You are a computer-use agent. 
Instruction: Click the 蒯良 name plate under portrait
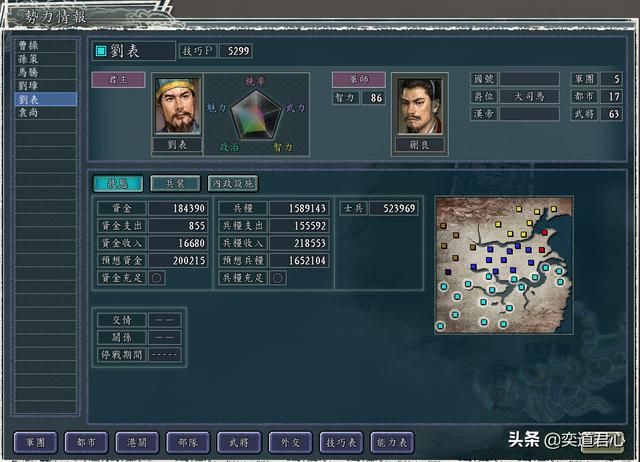point(420,145)
